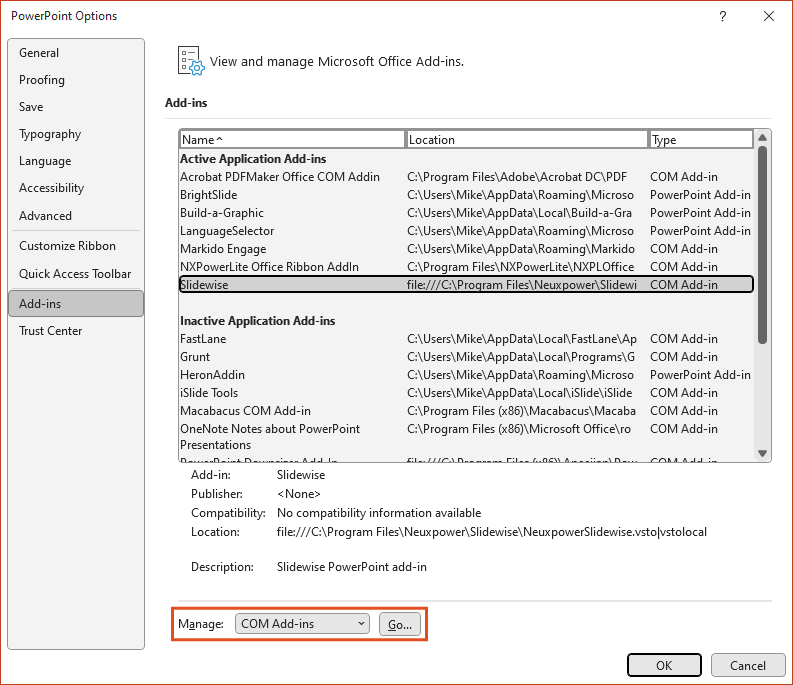
Task: Click Acrobat DC location path cell
Action: click(517, 177)
